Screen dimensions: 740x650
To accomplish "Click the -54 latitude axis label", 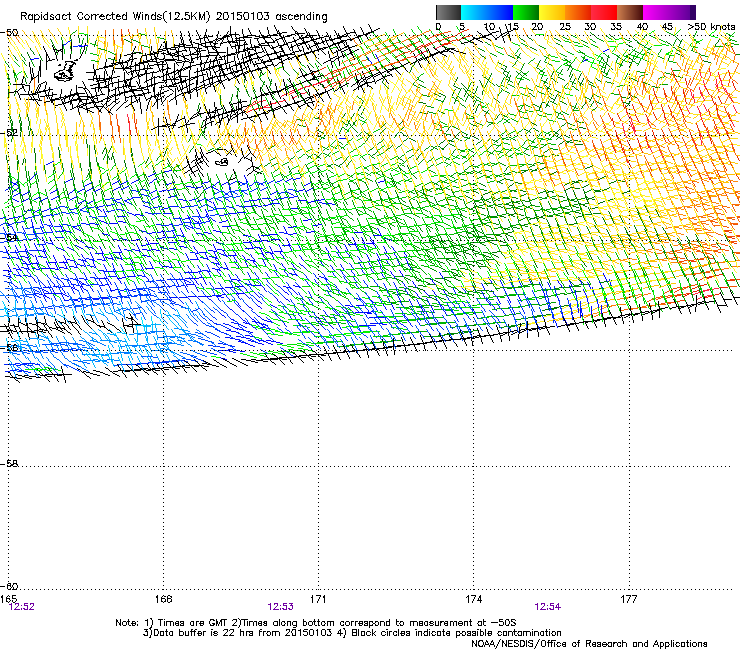I will [x=9, y=237].
